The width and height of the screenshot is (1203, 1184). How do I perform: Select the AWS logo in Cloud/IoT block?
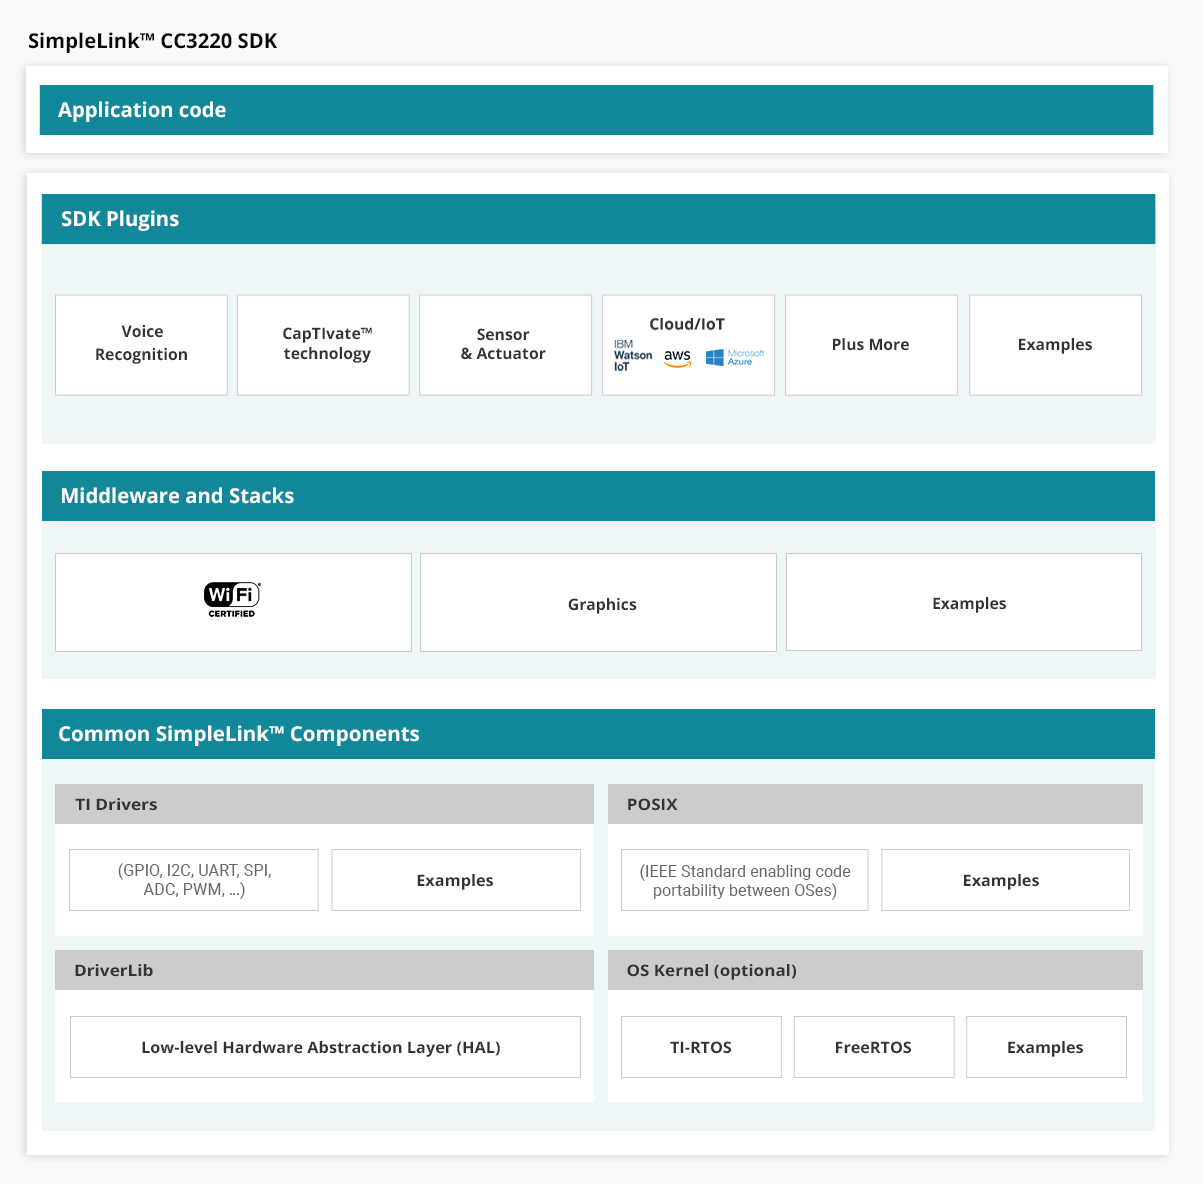point(677,356)
